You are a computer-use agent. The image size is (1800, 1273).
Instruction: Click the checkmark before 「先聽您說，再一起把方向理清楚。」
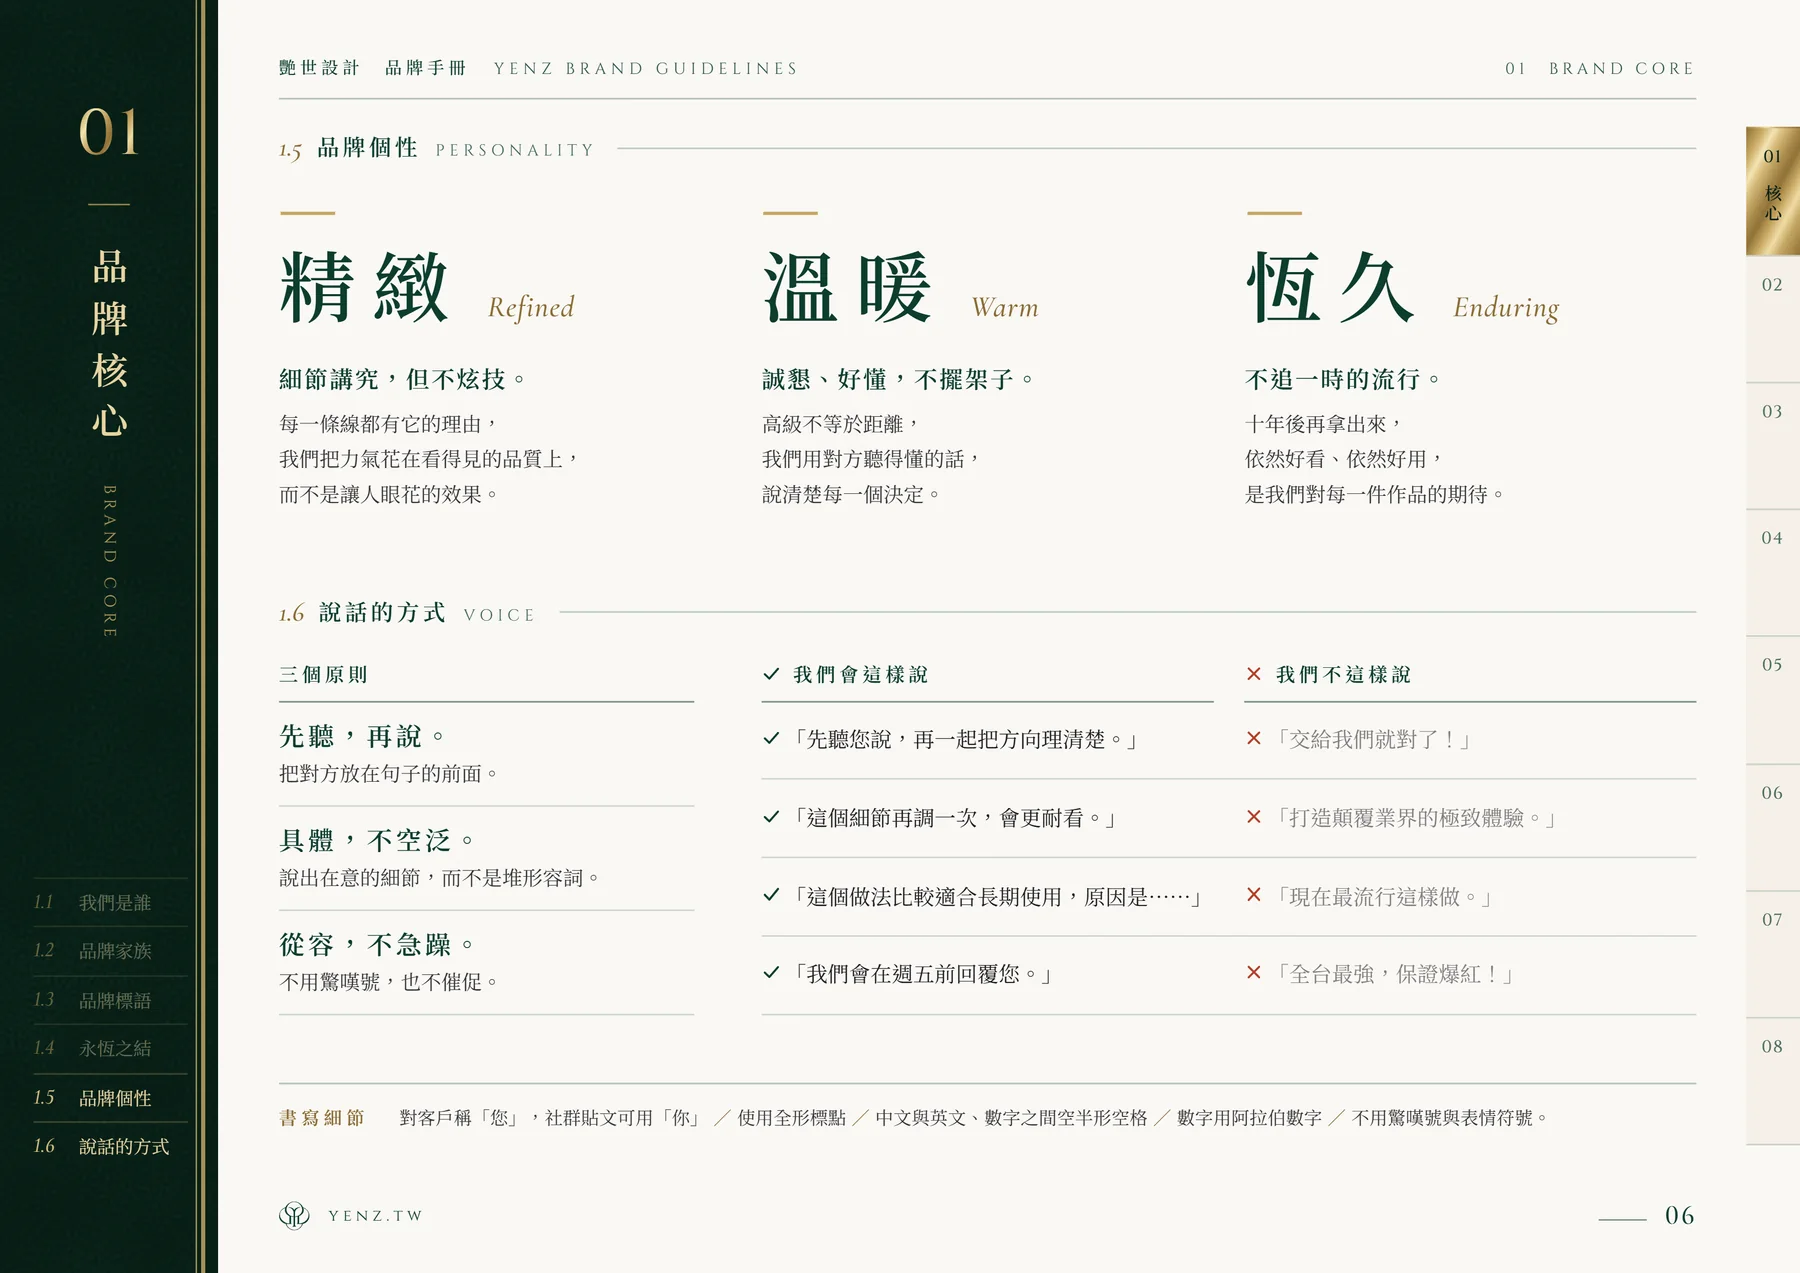pyautogui.click(x=771, y=738)
